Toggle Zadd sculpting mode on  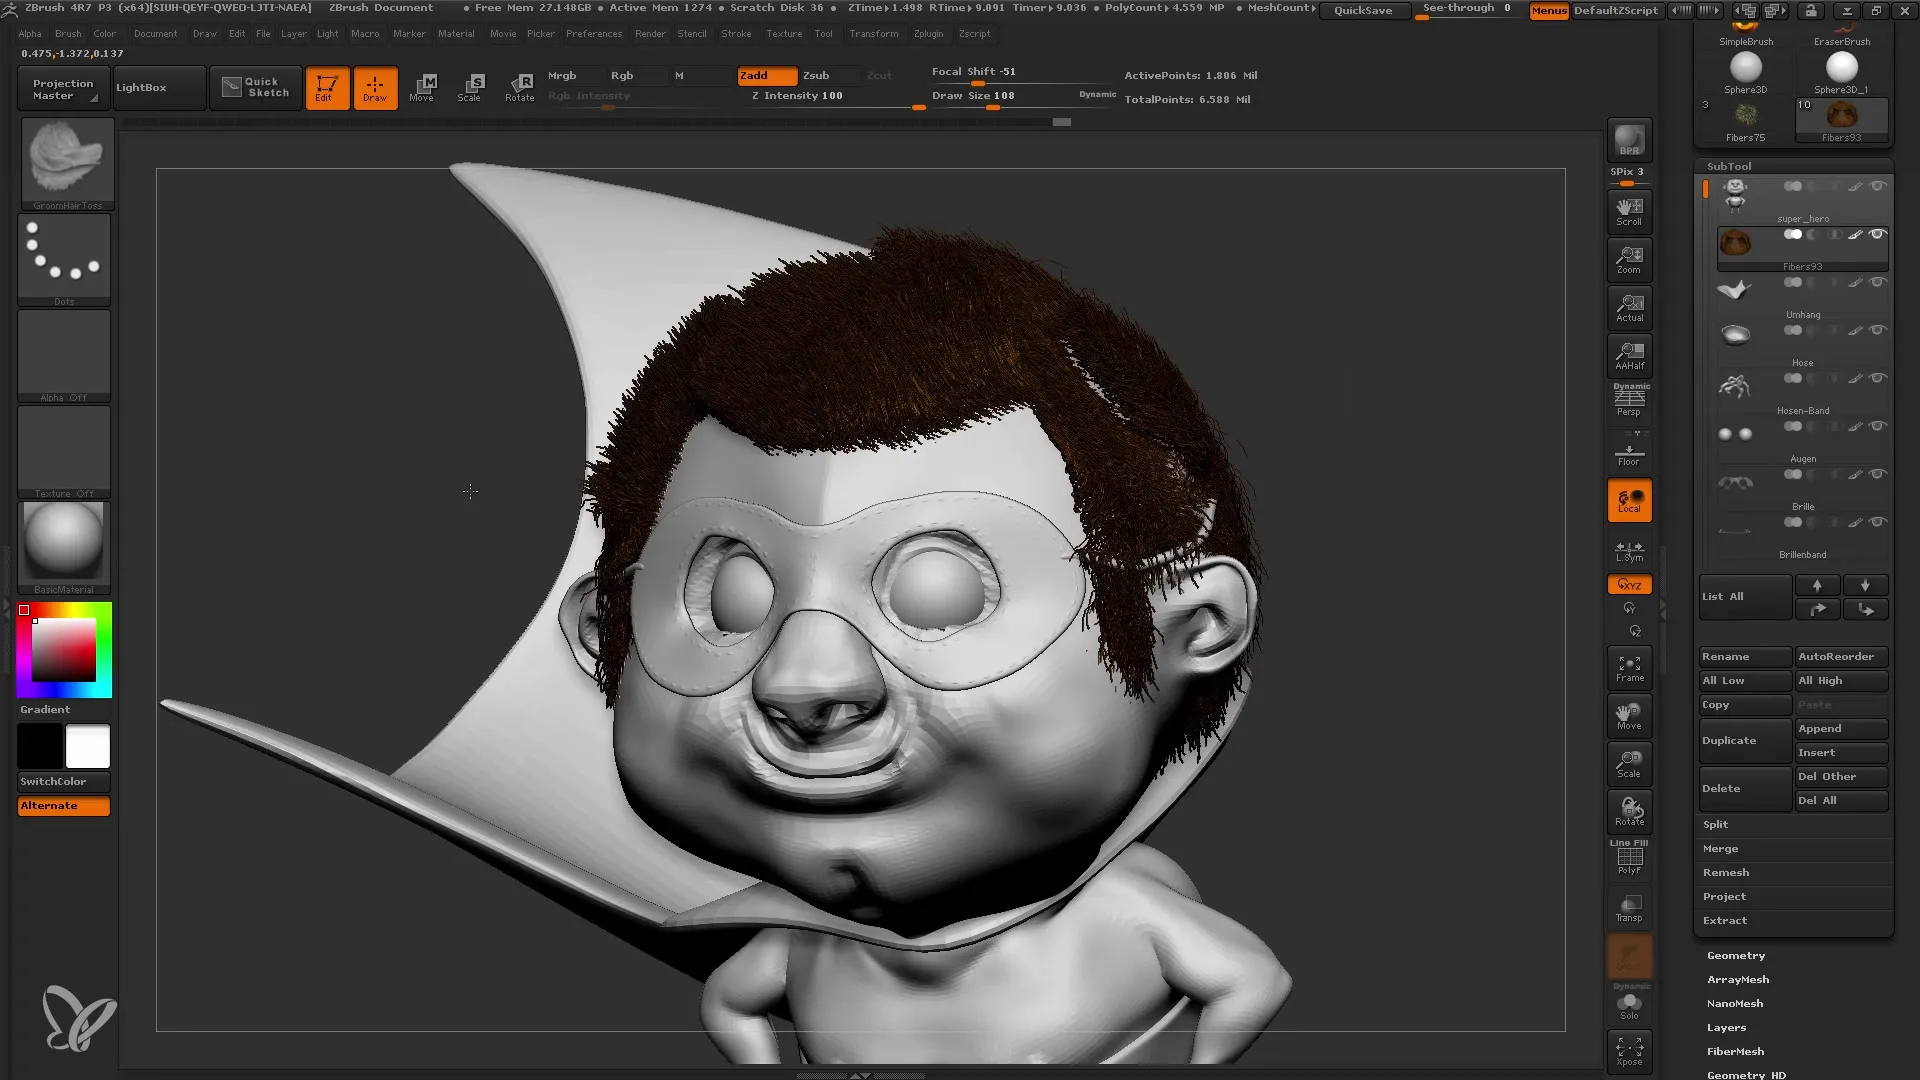pyautogui.click(x=765, y=75)
